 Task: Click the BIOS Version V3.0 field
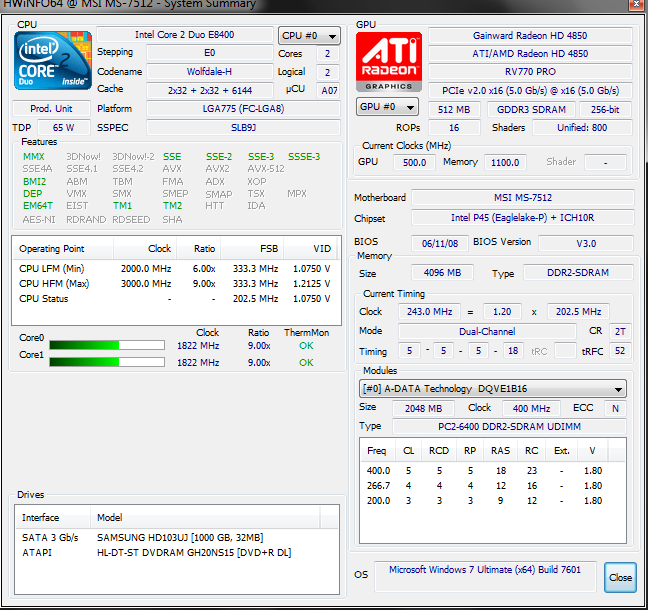click(x=586, y=243)
